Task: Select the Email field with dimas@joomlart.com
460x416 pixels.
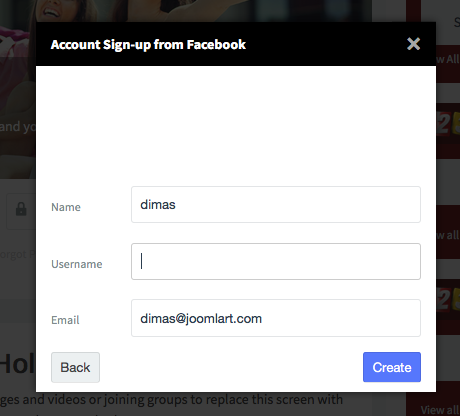Action: (276, 318)
